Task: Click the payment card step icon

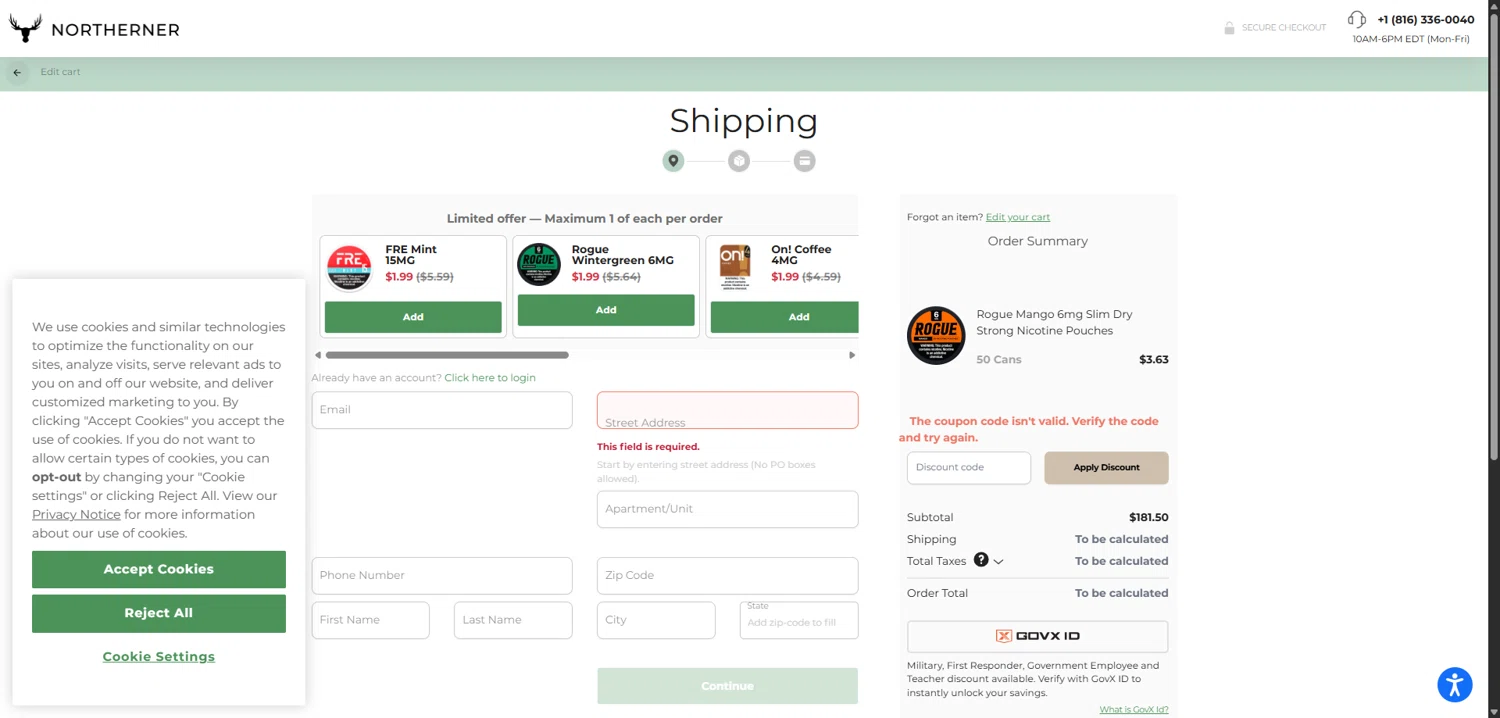Action: point(804,161)
